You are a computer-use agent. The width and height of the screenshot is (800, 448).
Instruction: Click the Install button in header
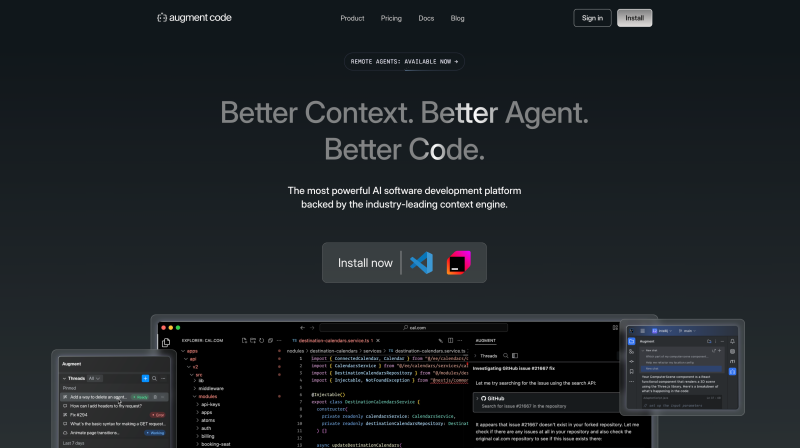(634, 18)
